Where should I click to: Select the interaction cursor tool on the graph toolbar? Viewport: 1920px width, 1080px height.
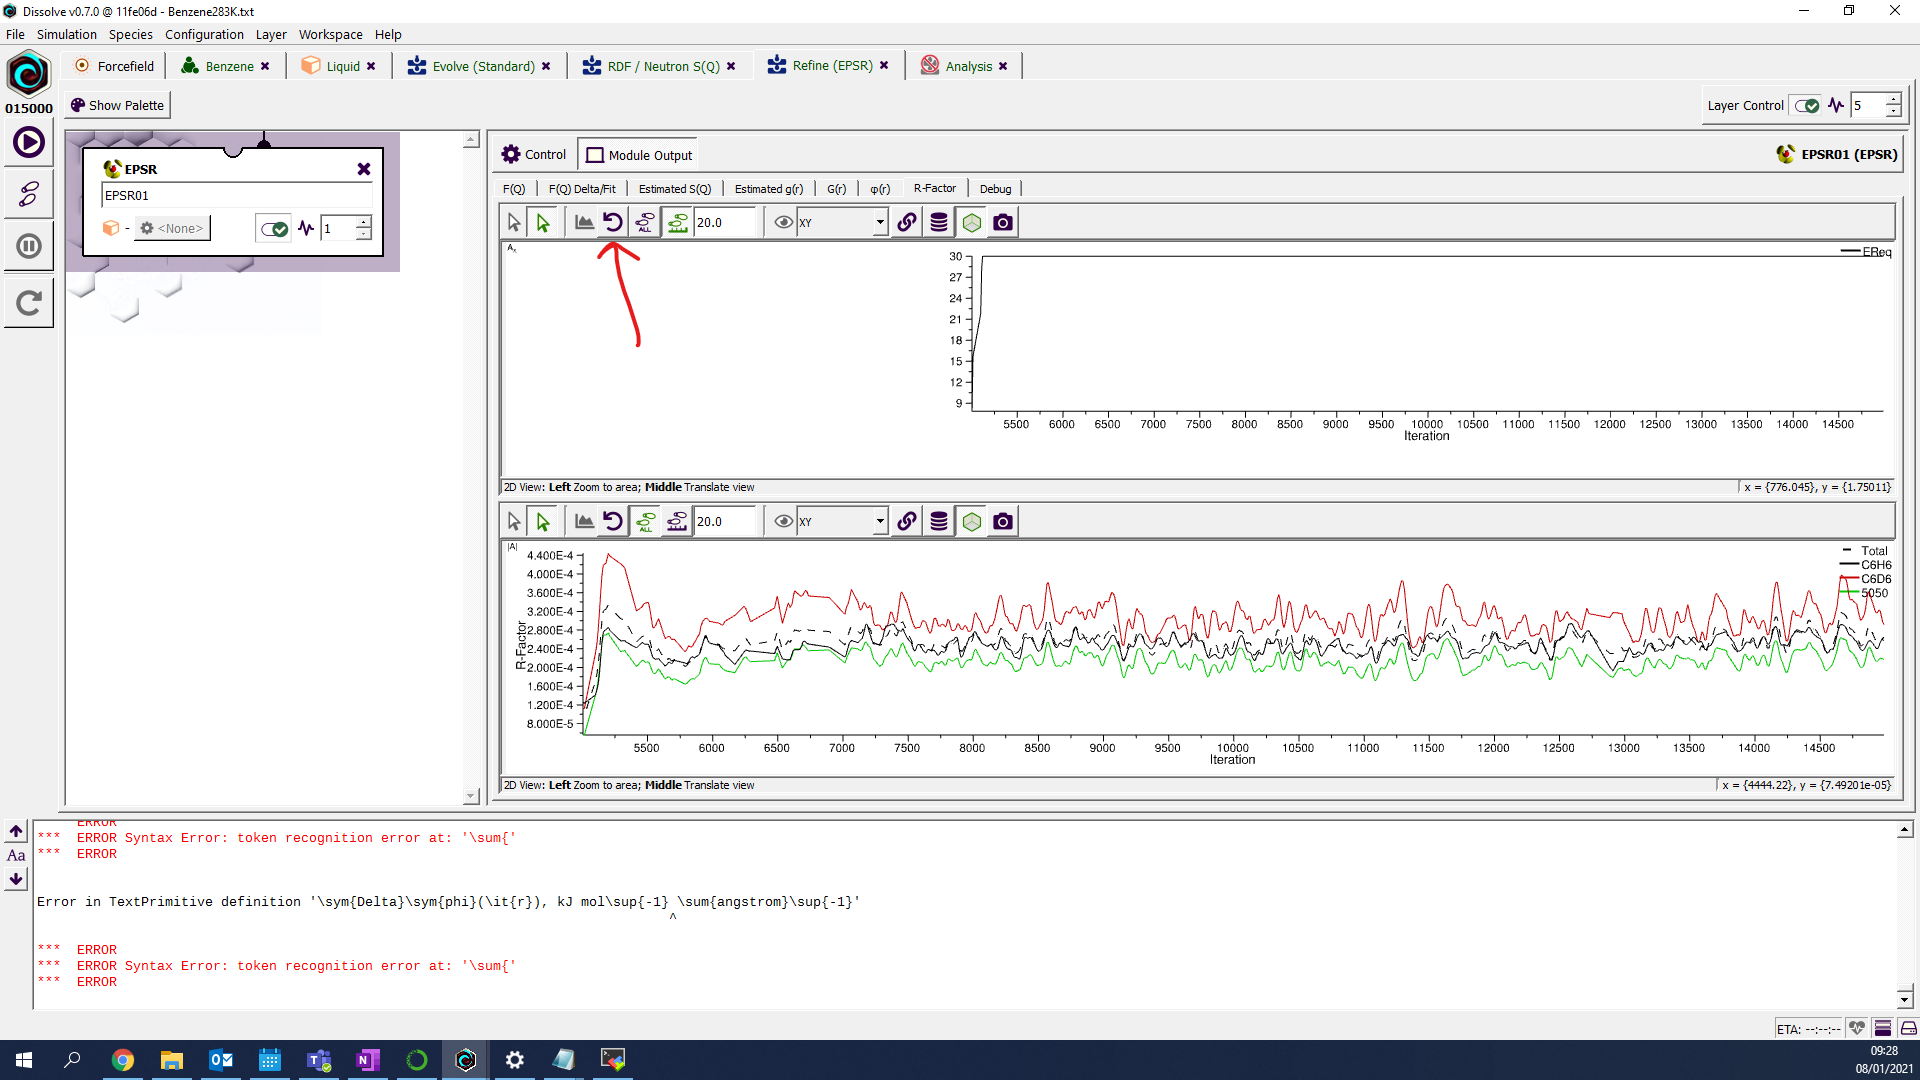tap(543, 222)
